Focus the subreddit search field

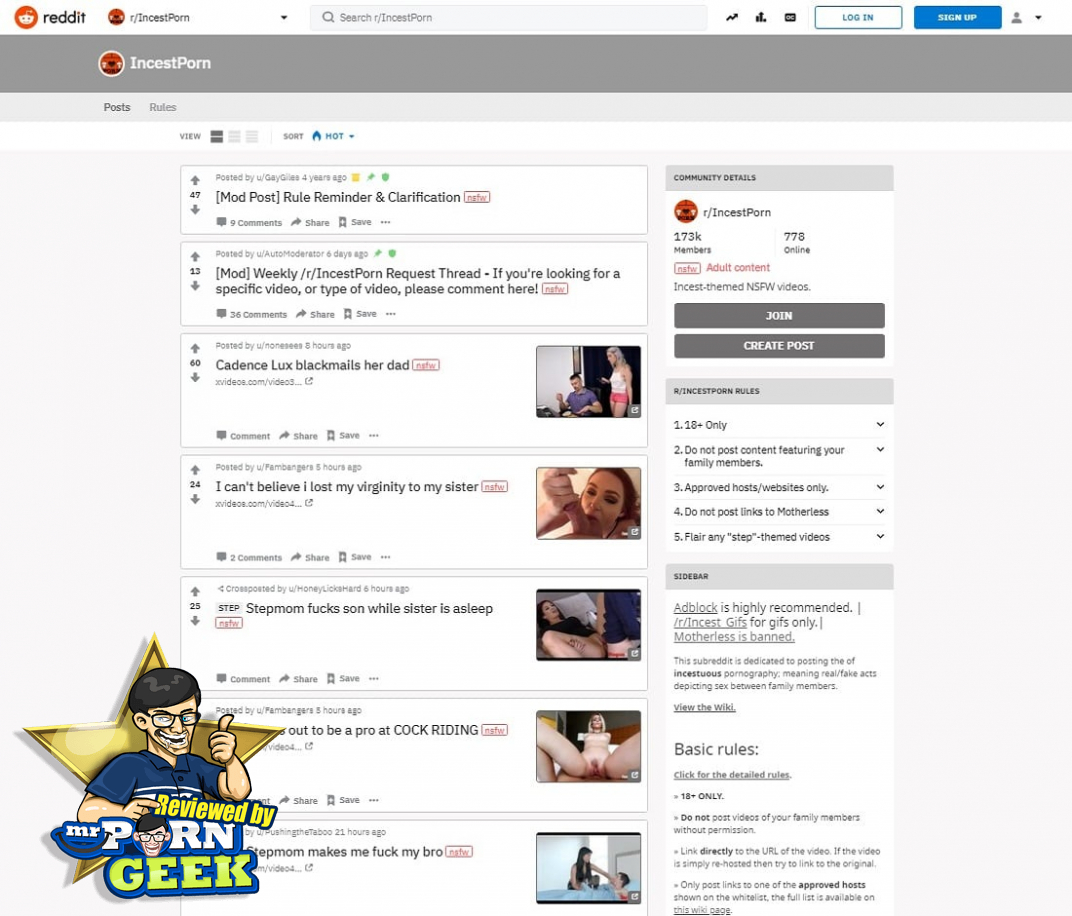point(510,17)
